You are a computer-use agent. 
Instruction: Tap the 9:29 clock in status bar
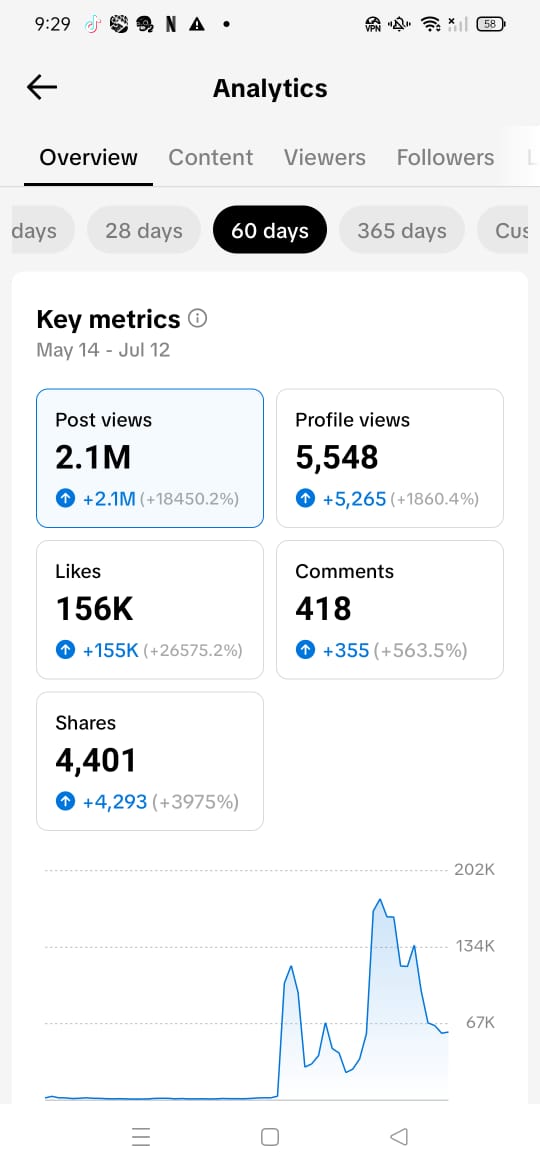click(x=52, y=25)
